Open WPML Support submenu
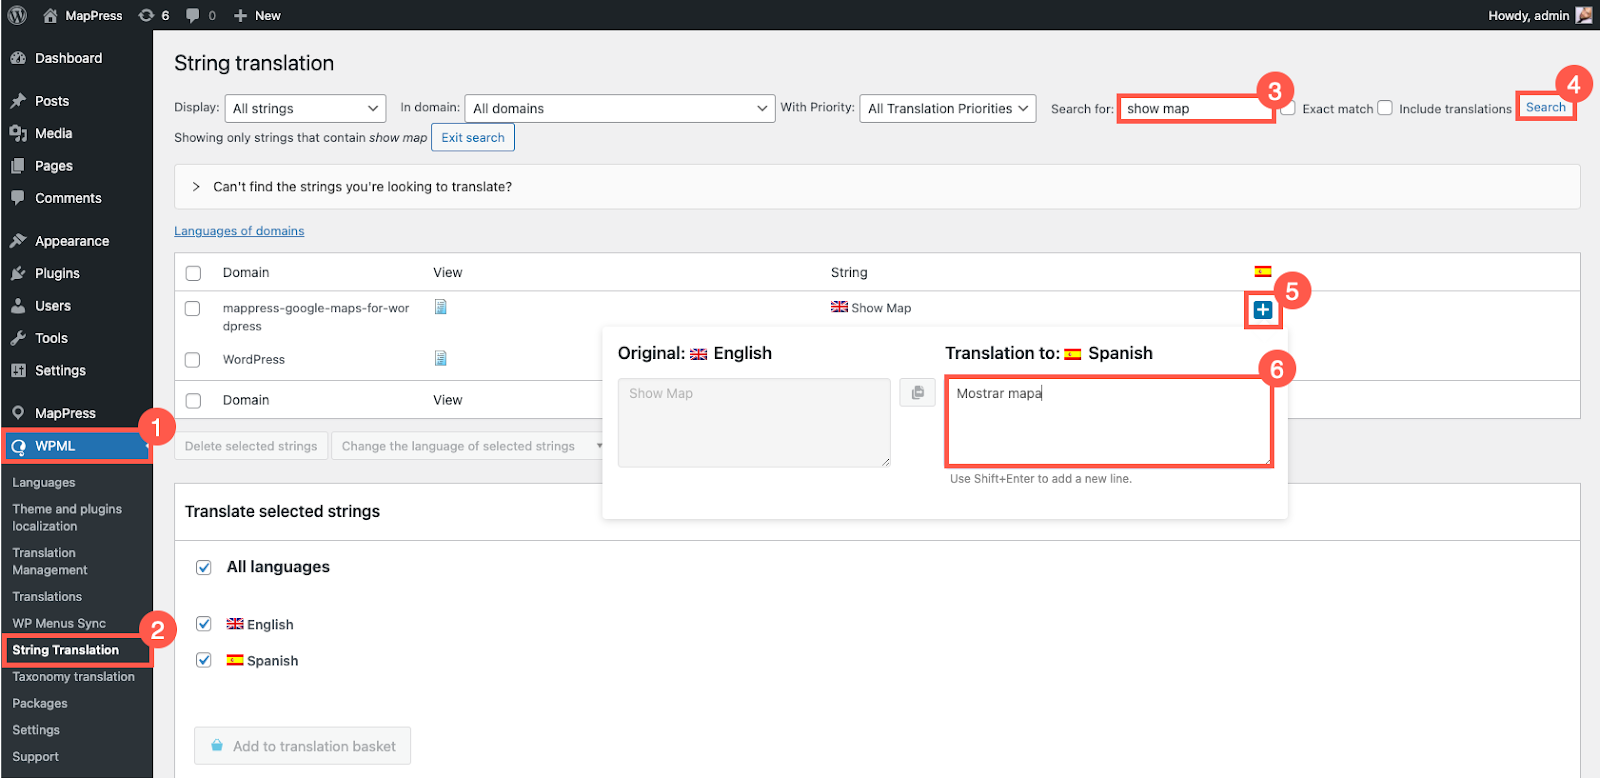Screen dimensions: 1600x778 35,757
